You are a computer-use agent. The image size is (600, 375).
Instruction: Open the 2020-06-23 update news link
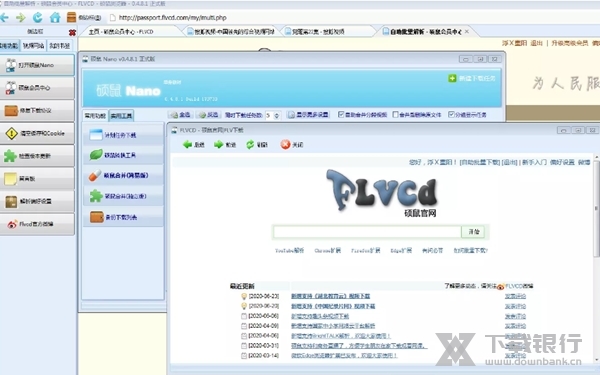coord(330,296)
